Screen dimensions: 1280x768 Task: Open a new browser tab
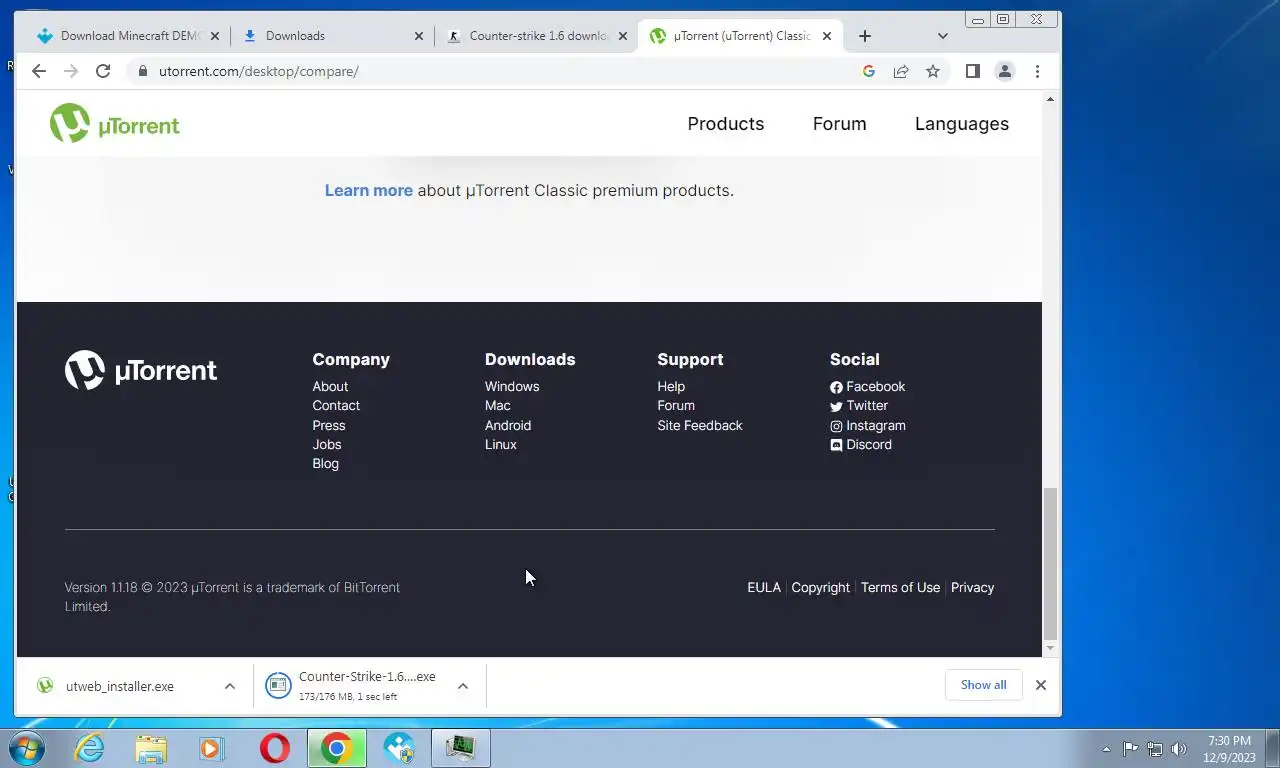coord(865,36)
